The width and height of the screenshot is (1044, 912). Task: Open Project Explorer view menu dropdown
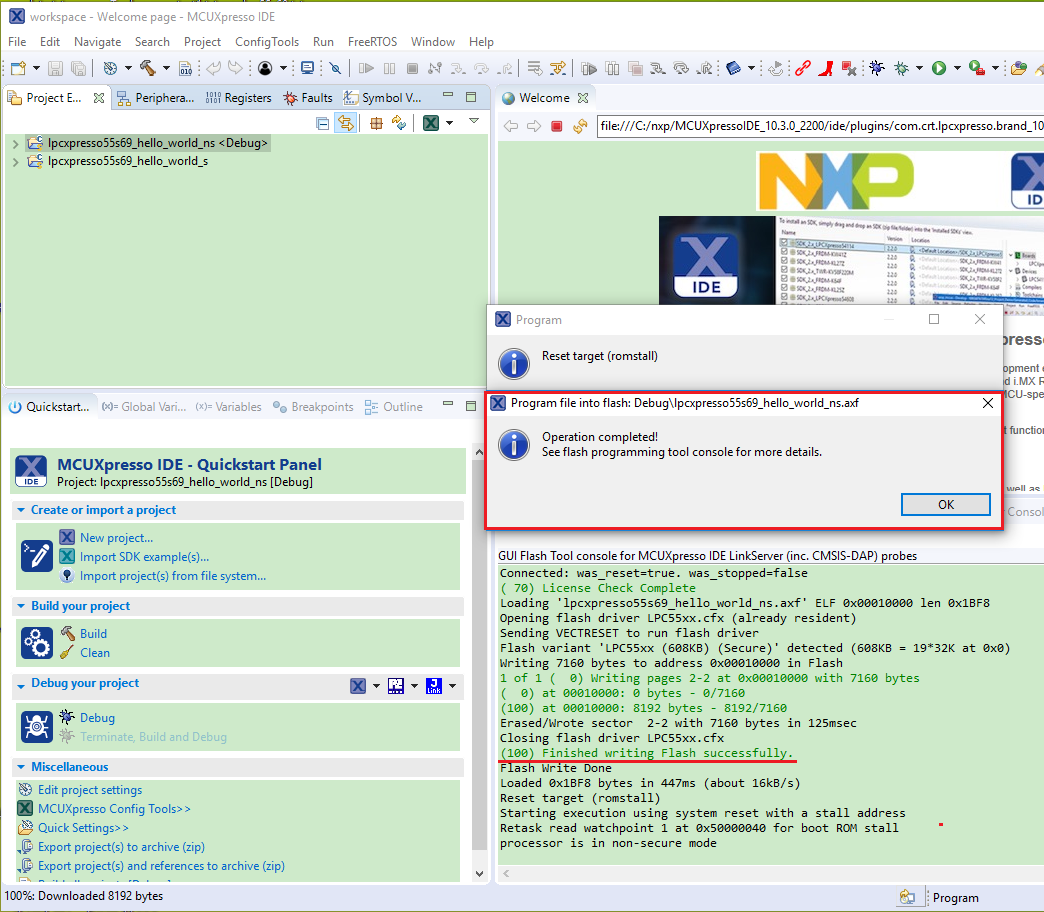474,122
